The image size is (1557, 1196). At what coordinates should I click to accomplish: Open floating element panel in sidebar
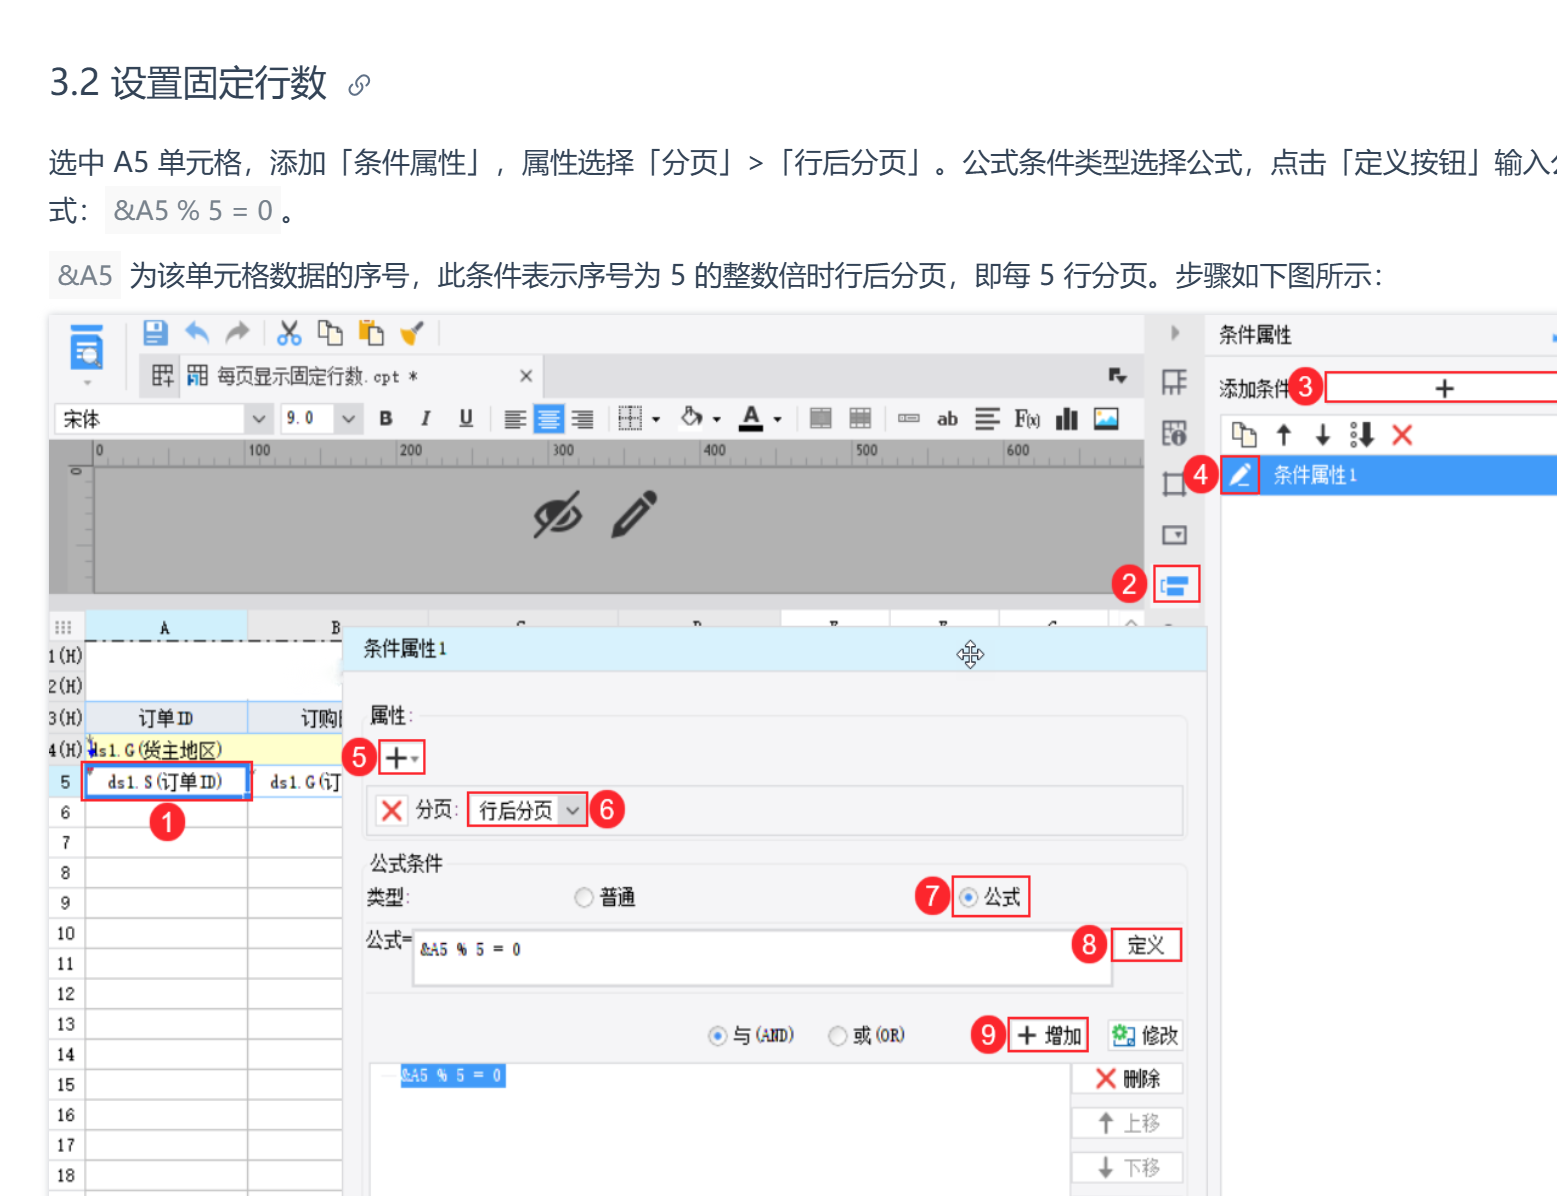tap(1174, 484)
